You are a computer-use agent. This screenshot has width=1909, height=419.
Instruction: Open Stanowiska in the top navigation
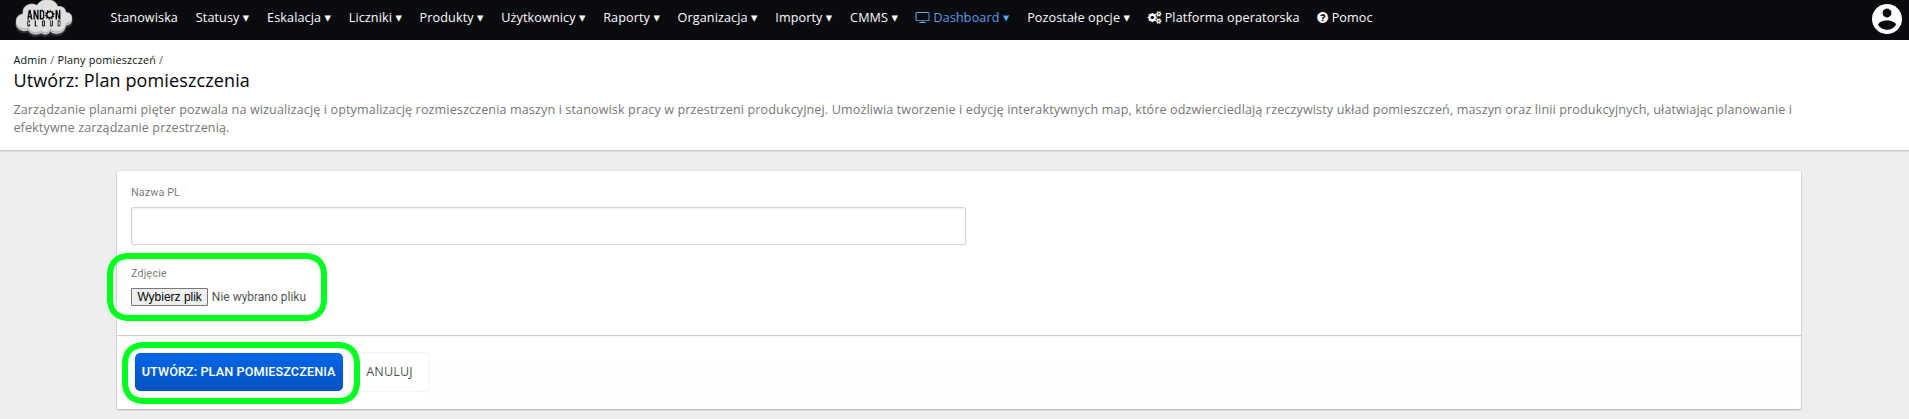tap(144, 18)
